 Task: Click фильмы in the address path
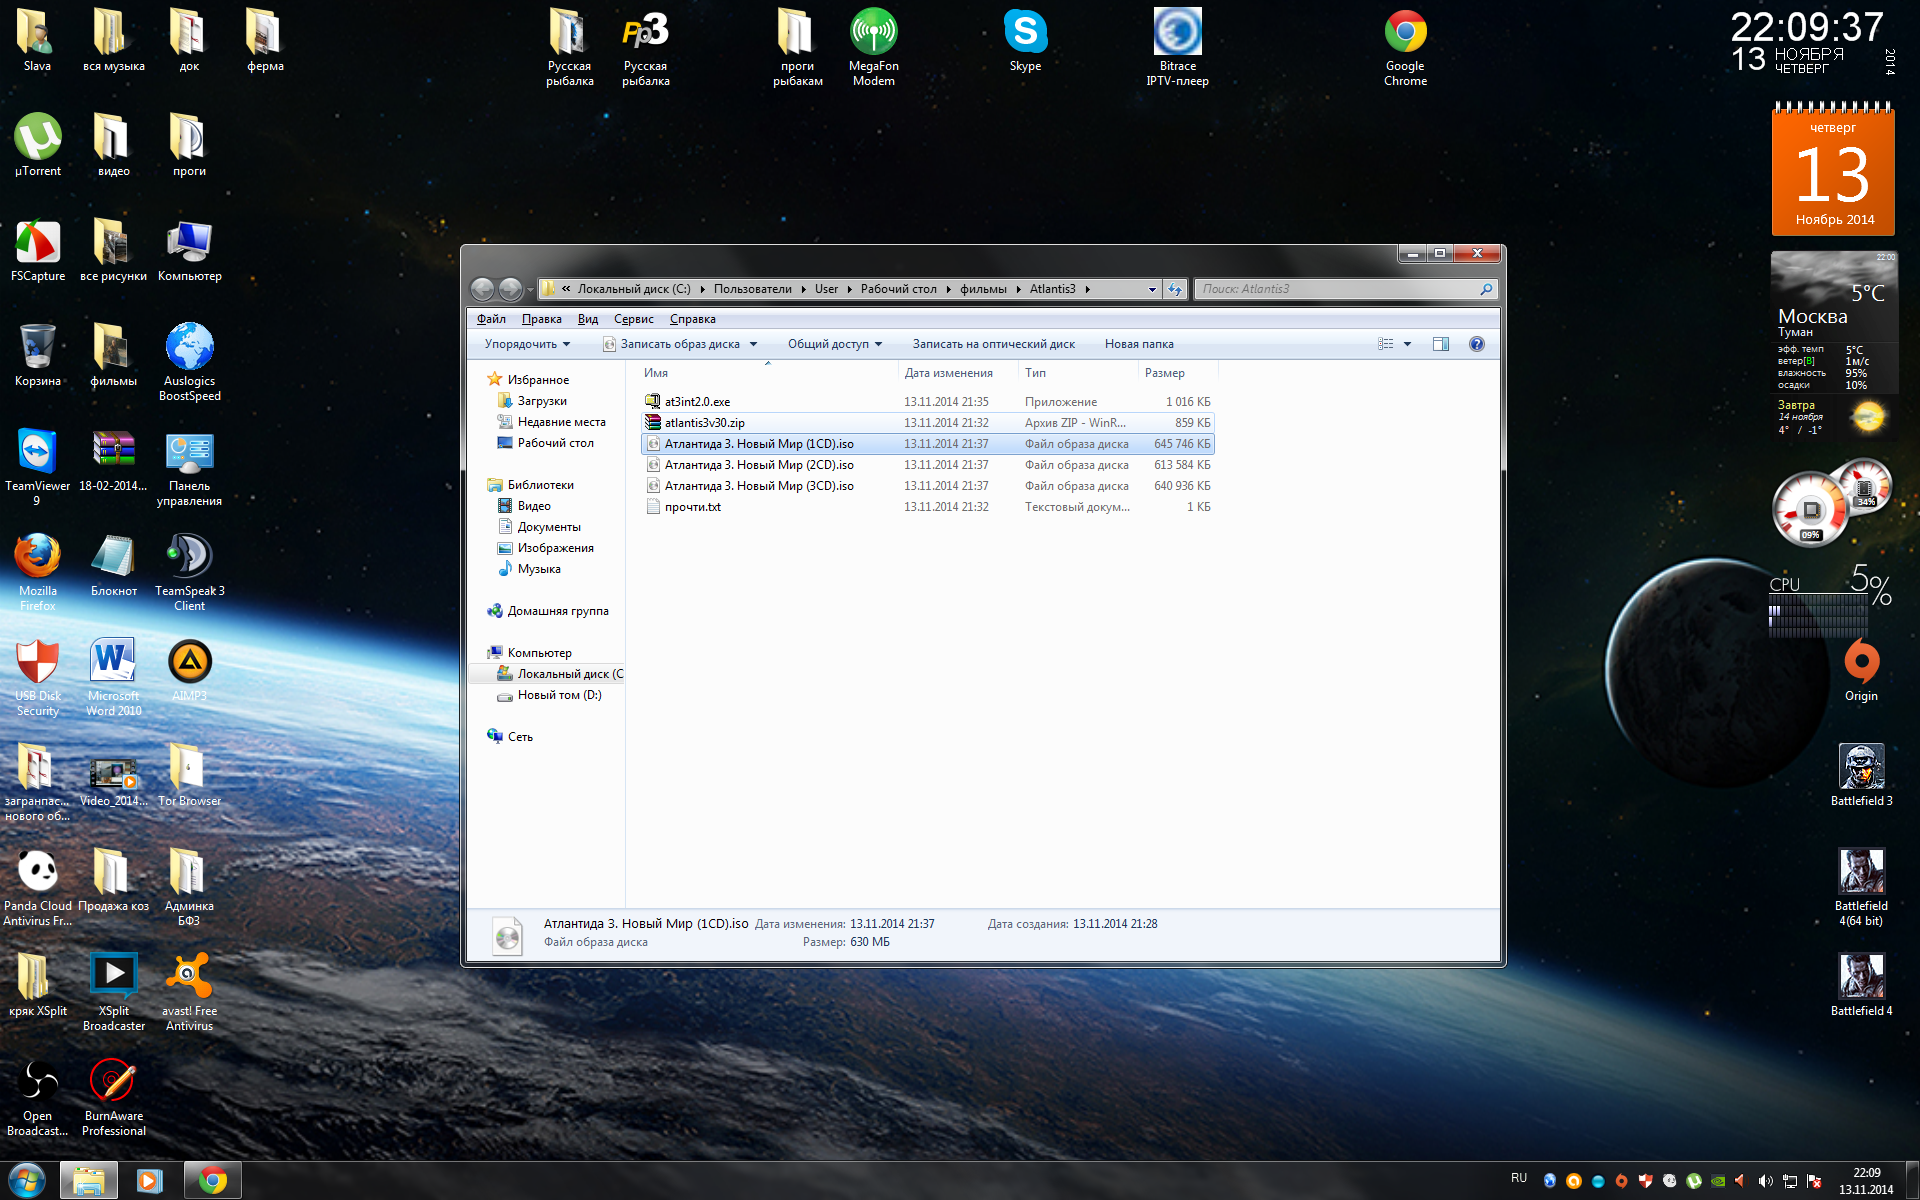click(983, 289)
